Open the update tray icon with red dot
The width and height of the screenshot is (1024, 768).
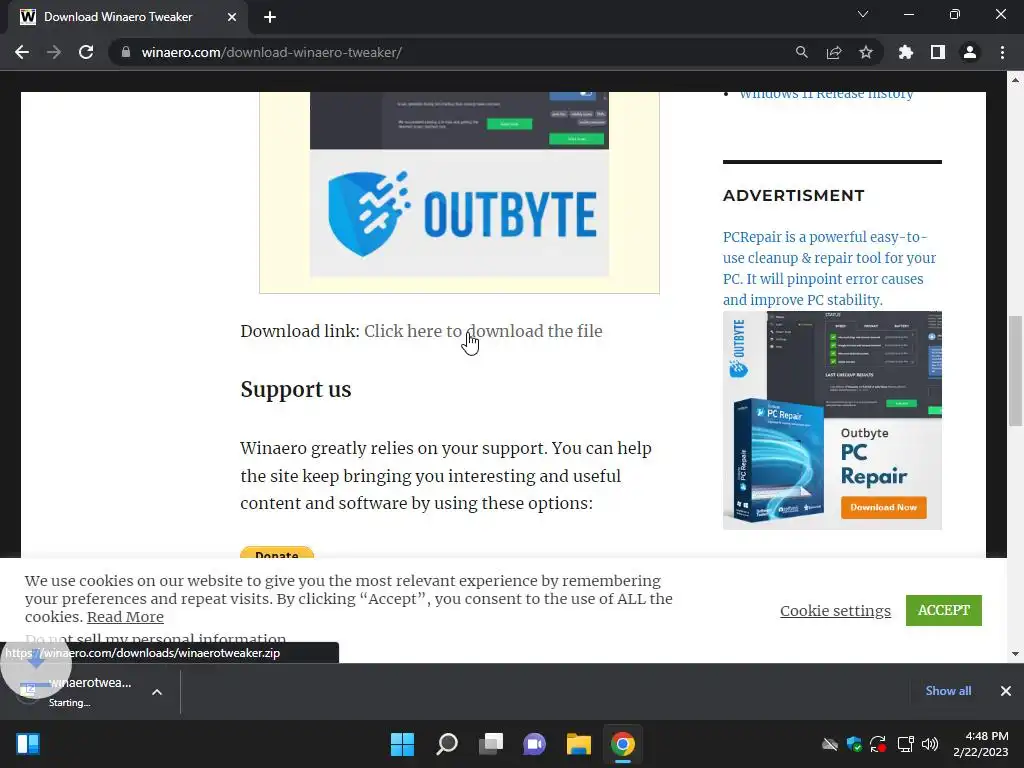(878, 744)
